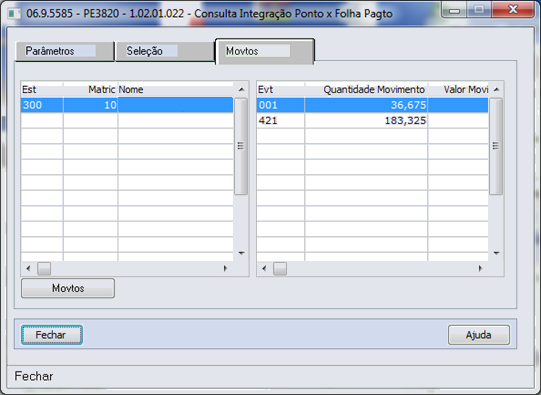Viewport: 541px width, 395px height.
Task: Click the employee grid horizontal scrollbar thumb
Action: pos(44,268)
